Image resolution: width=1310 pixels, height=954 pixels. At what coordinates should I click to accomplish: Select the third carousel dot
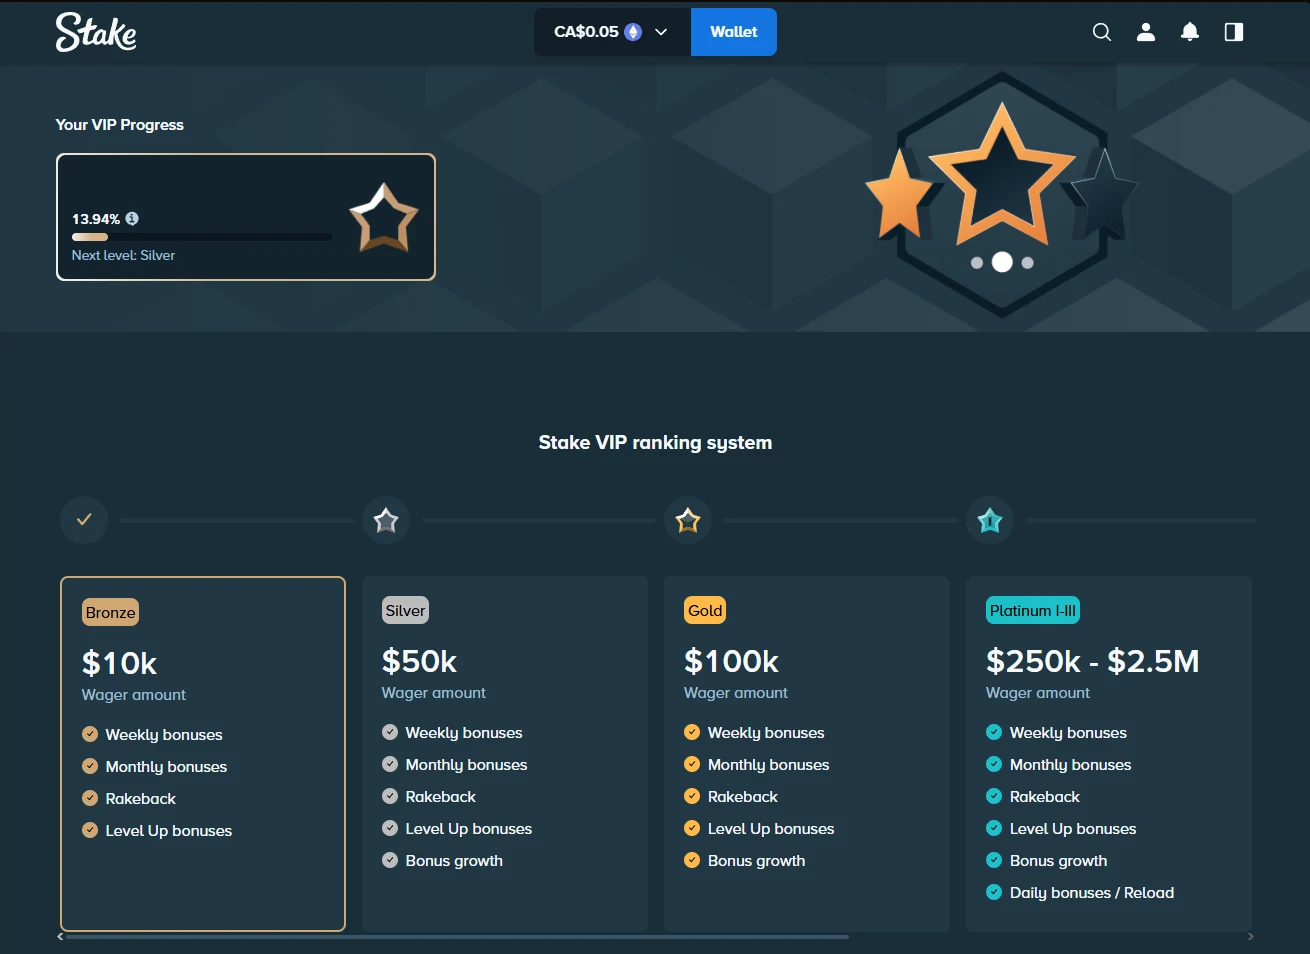click(1028, 263)
